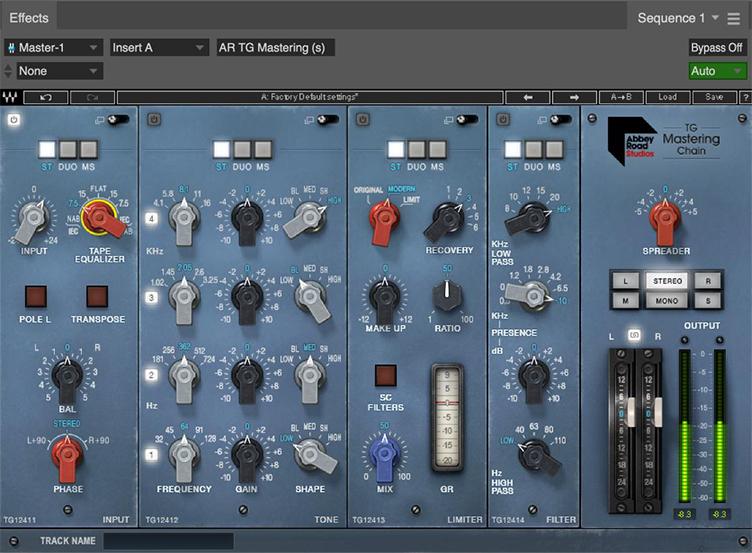The image size is (752, 553).
Task: Click the RECOVERY knob
Action: pyautogui.click(x=447, y=218)
